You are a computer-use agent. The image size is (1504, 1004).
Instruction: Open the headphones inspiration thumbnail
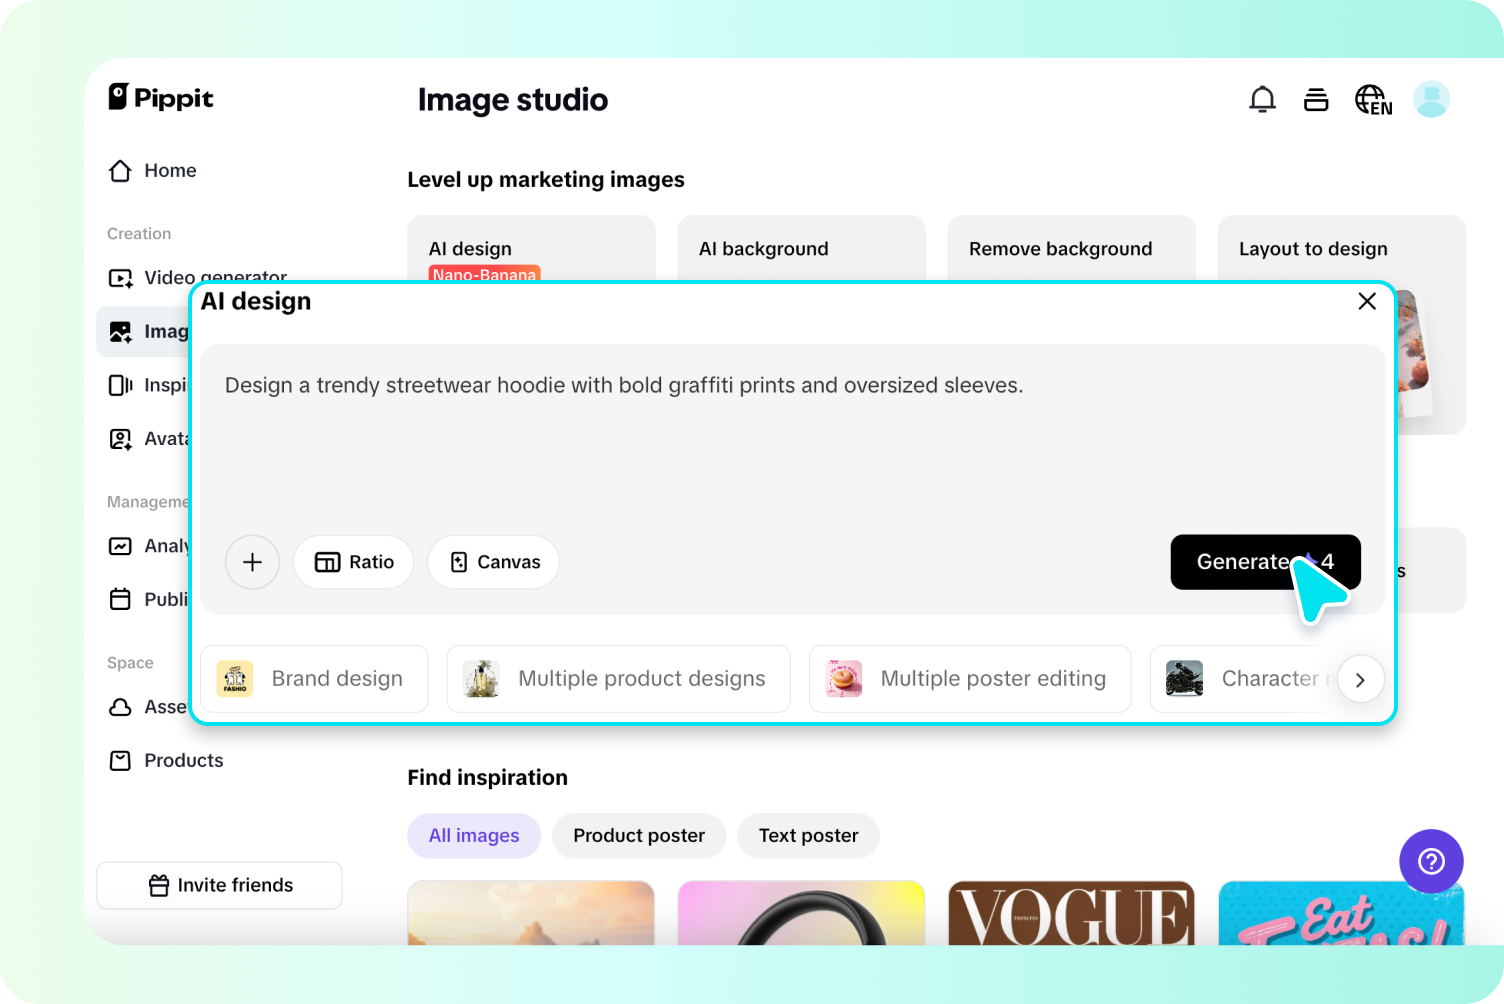tap(801, 913)
